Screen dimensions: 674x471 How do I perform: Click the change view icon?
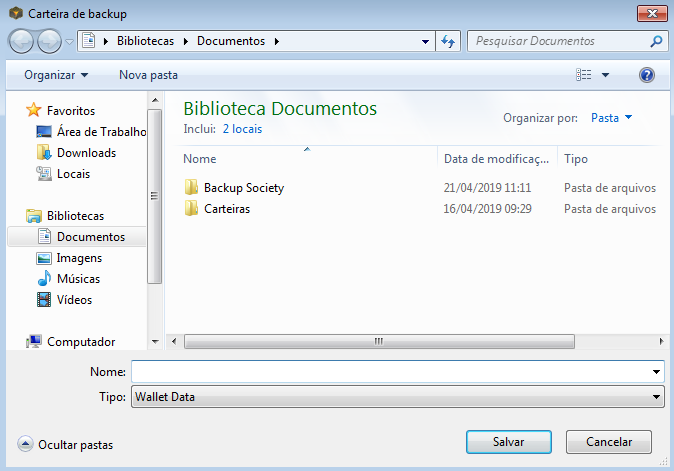[x=583, y=75]
